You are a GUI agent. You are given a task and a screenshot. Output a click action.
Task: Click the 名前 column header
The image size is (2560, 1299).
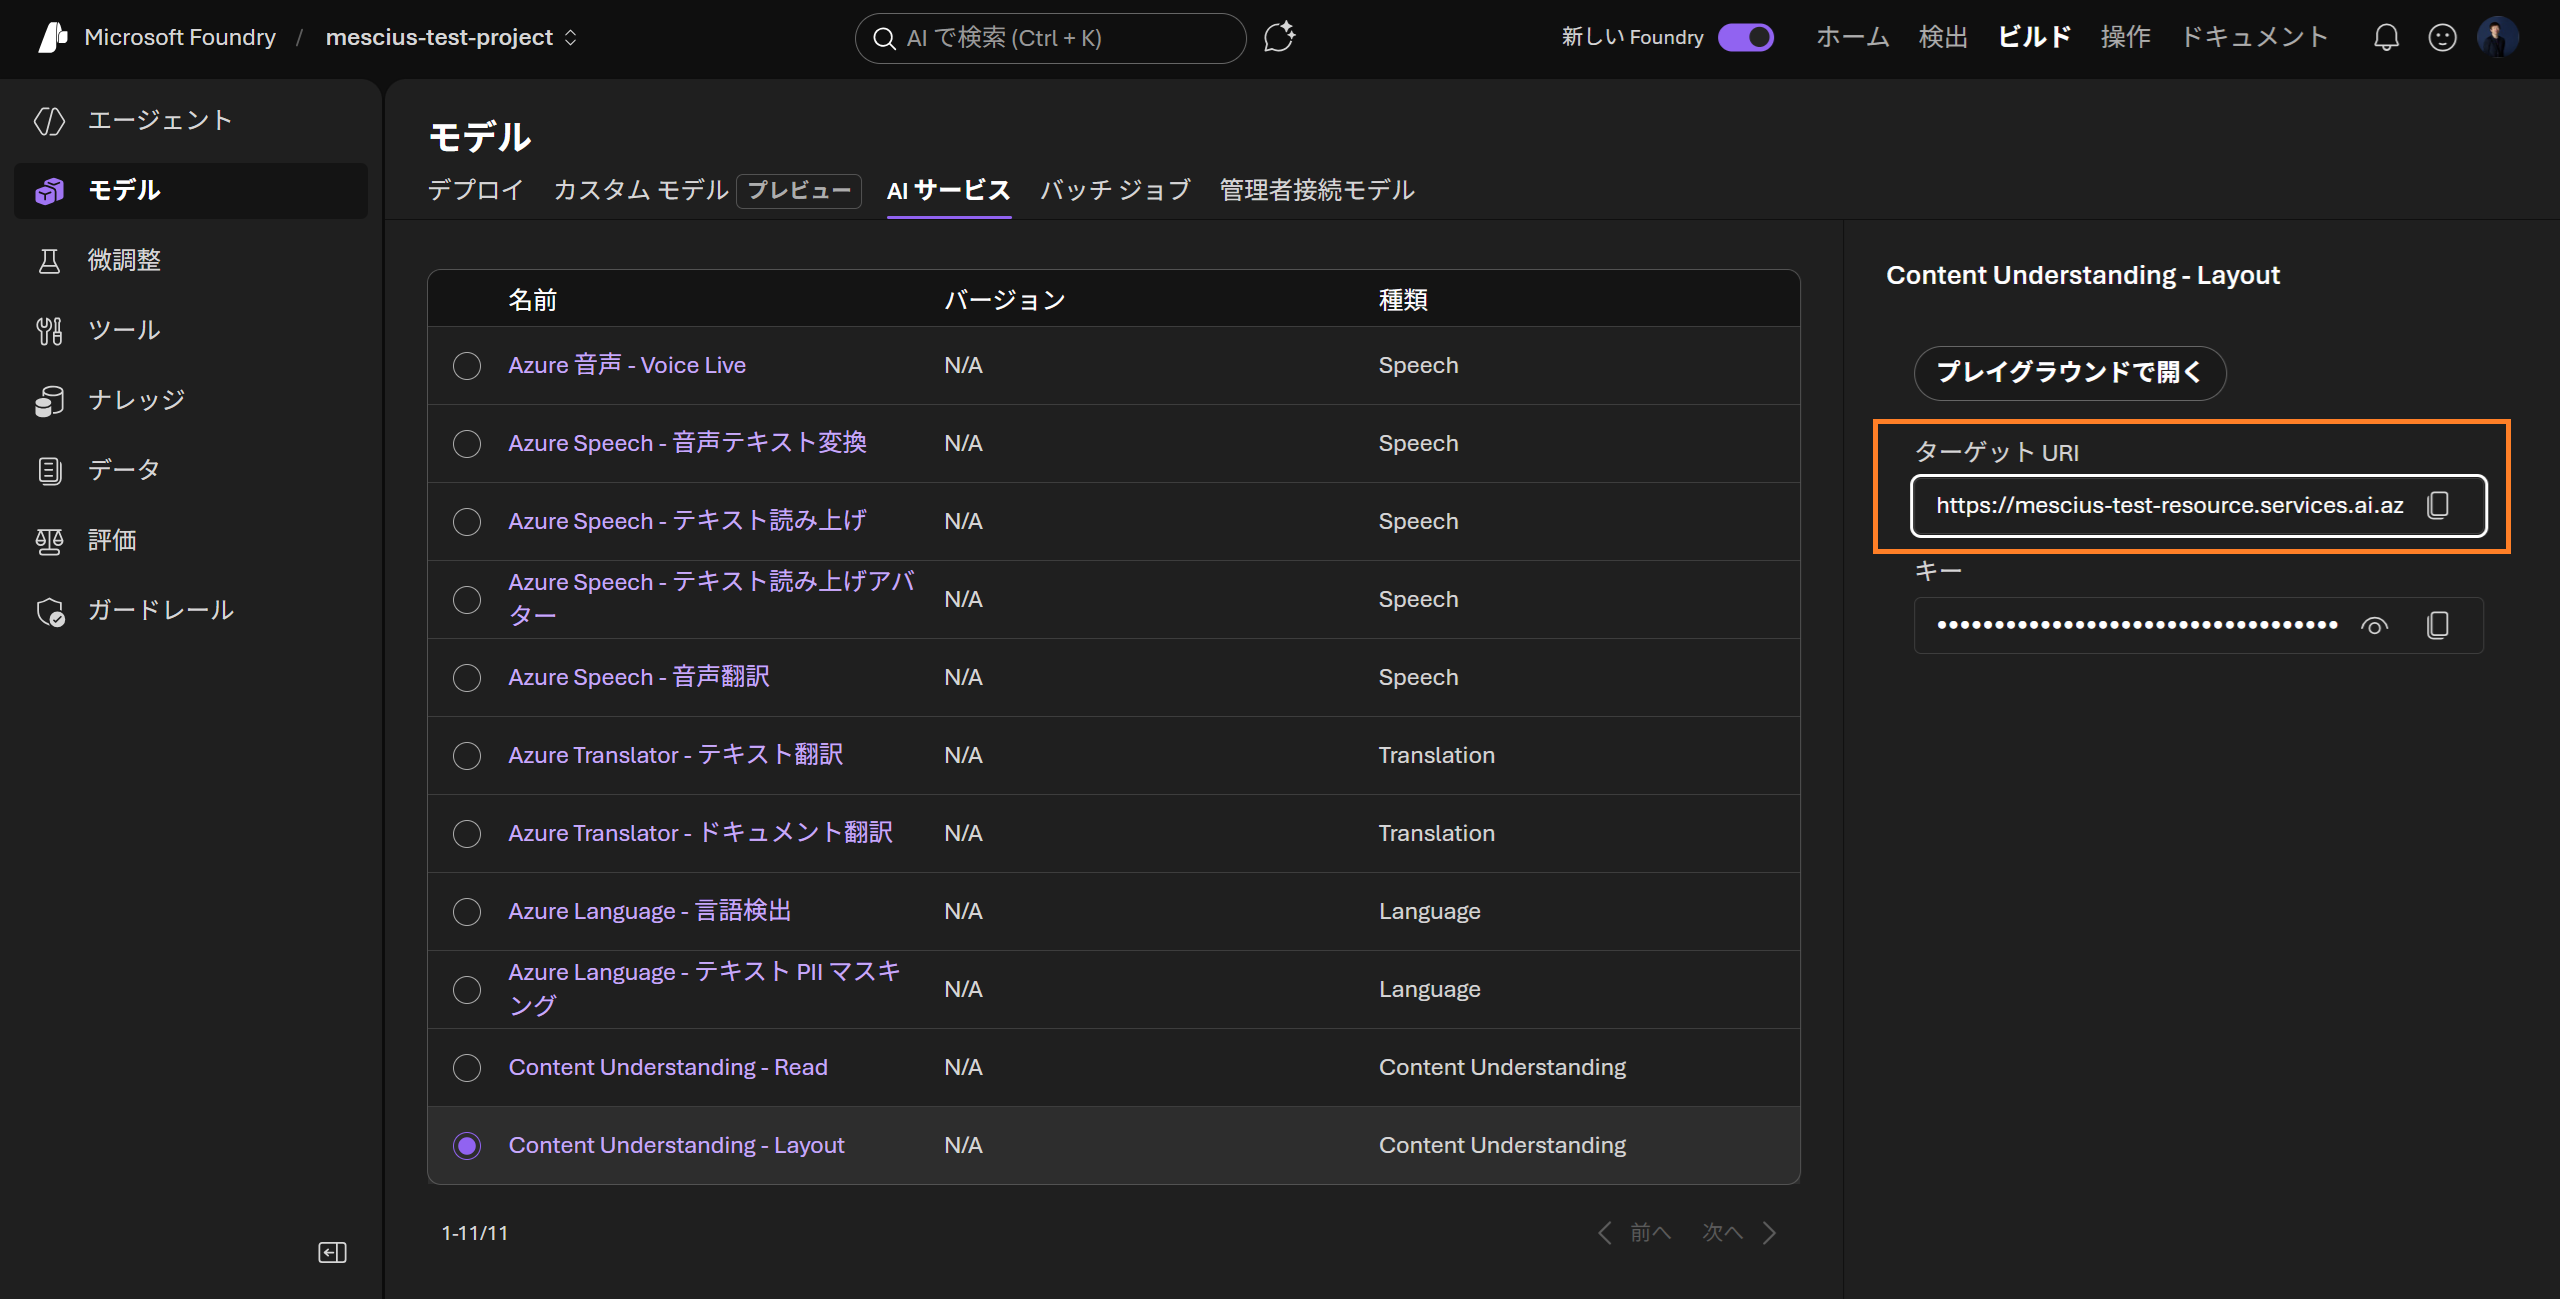(x=532, y=300)
